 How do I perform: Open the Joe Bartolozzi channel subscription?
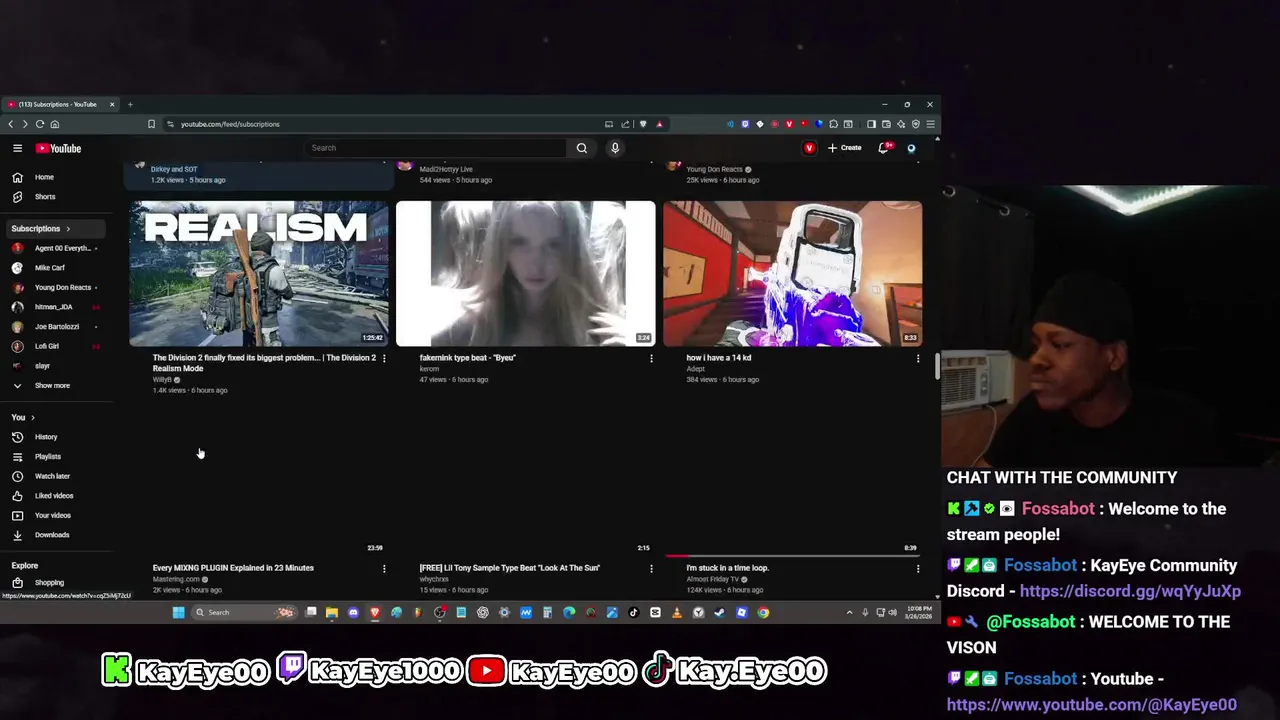[x=57, y=326]
